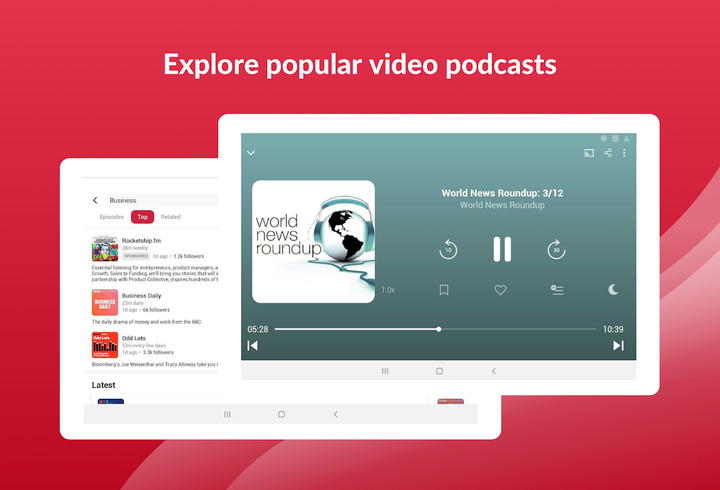720x490 pixels.
Task: Share the episode using the share icon
Action: point(607,153)
